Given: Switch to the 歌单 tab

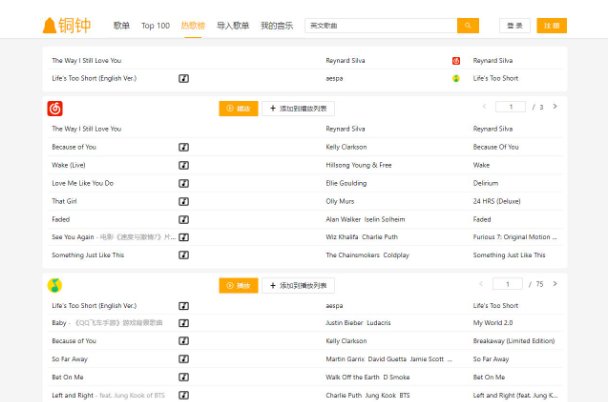Looking at the screenshot, I should (121, 25).
